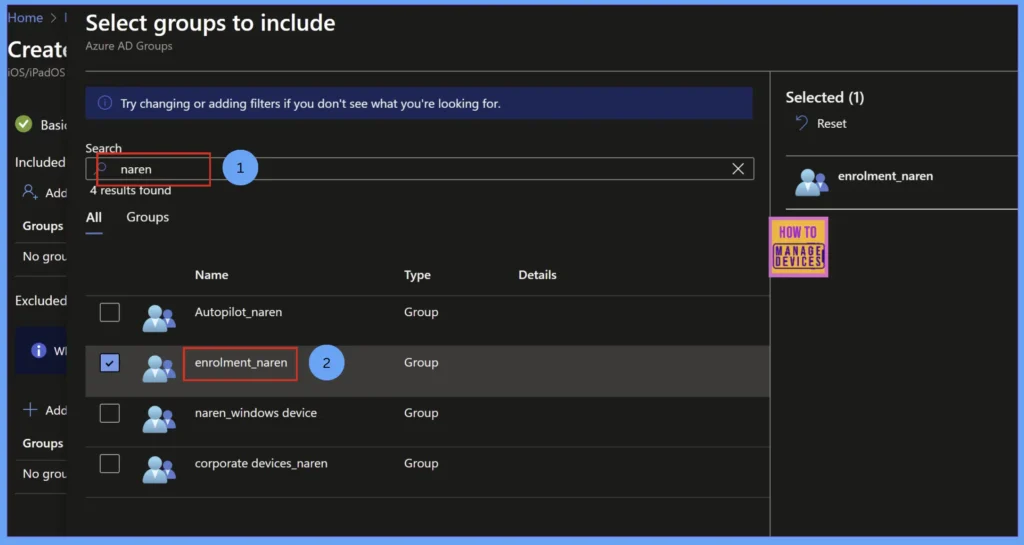Click the blue info icon in the left panel
1024x545 pixels.
pos(39,350)
